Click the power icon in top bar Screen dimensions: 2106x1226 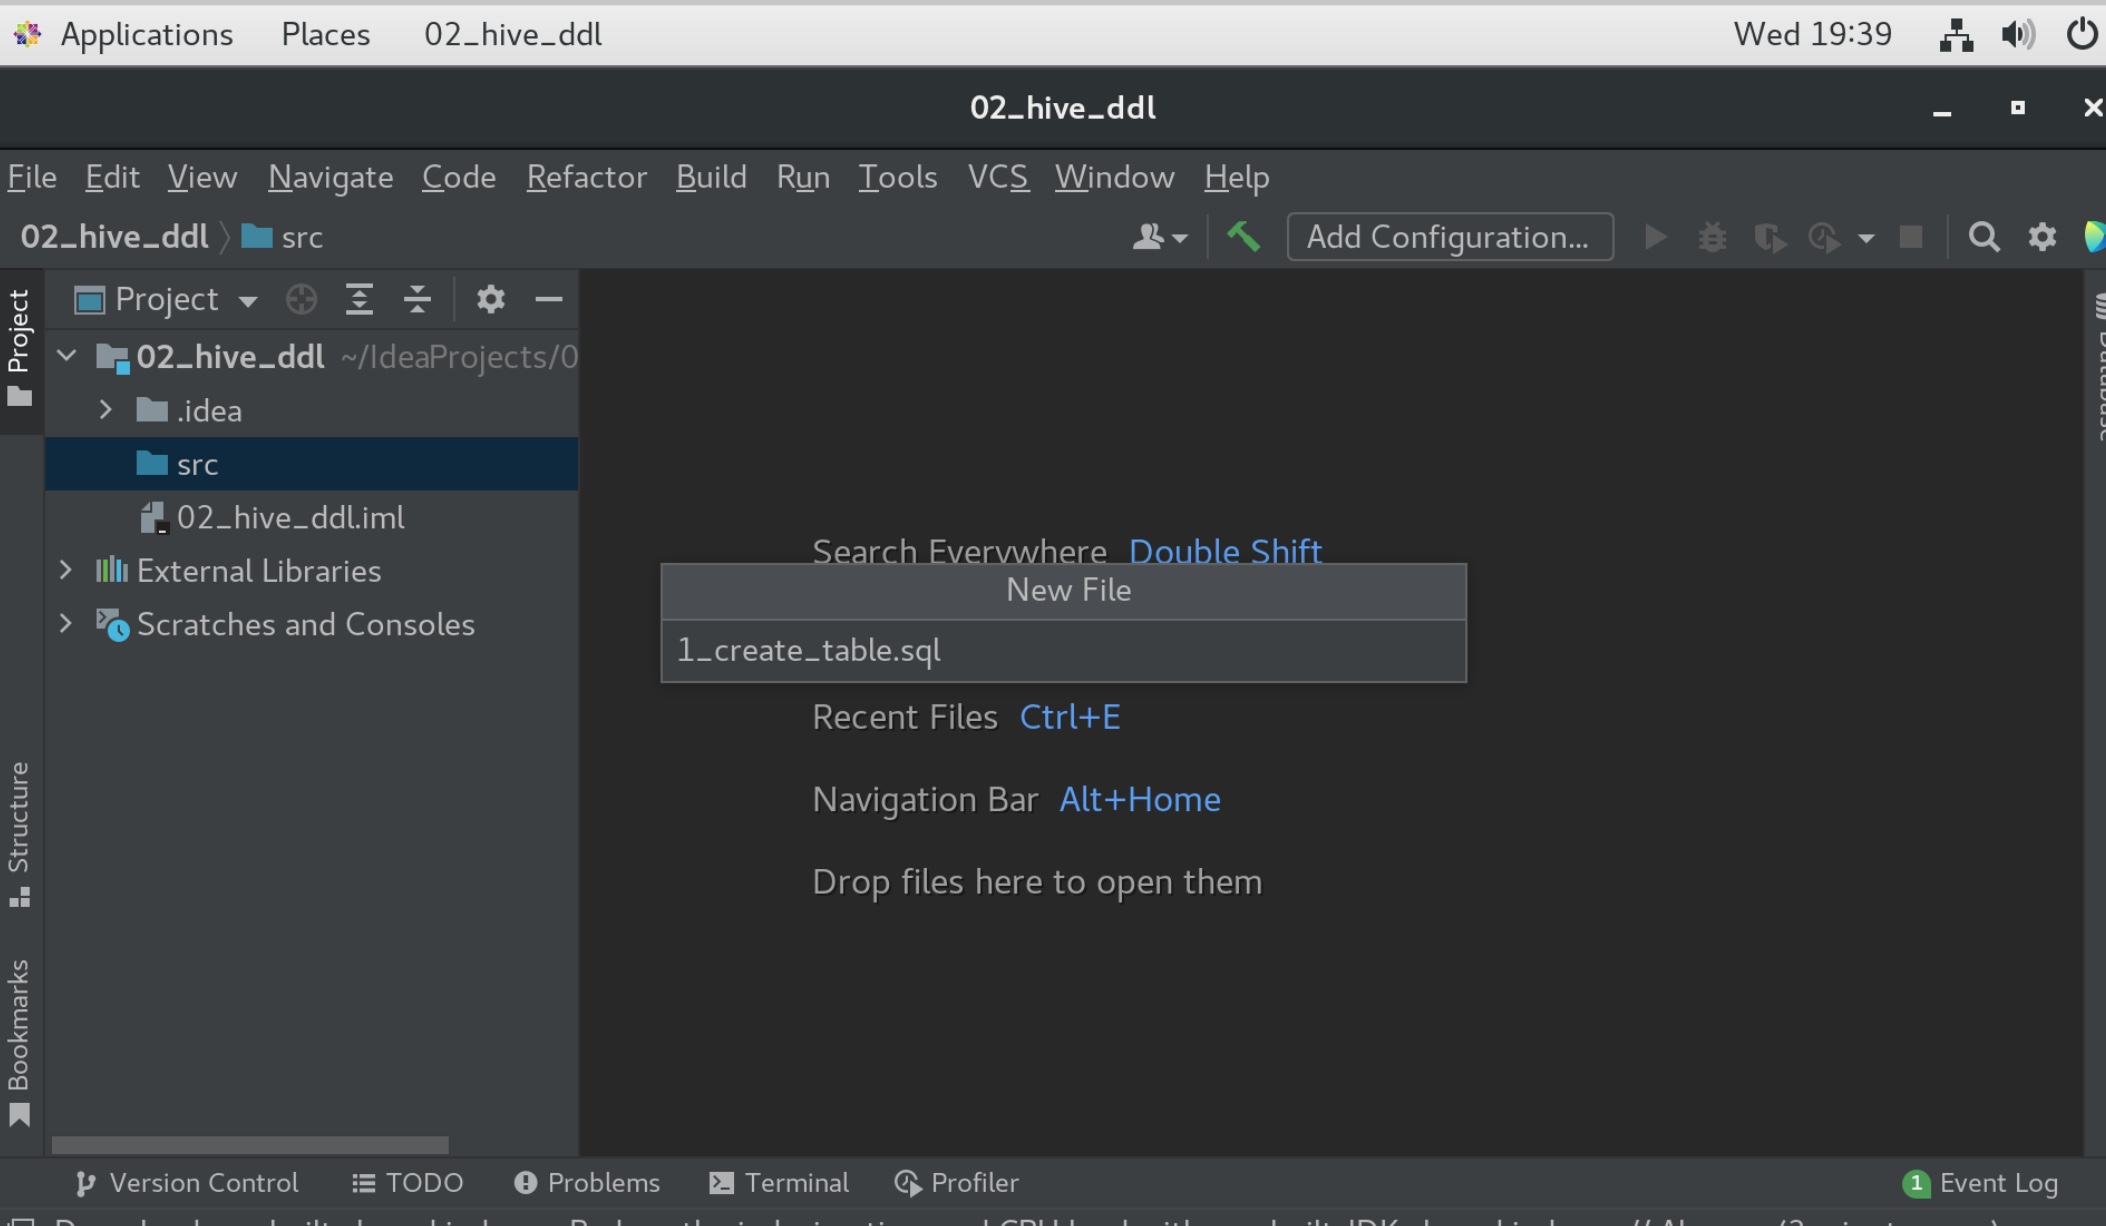coord(2082,35)
